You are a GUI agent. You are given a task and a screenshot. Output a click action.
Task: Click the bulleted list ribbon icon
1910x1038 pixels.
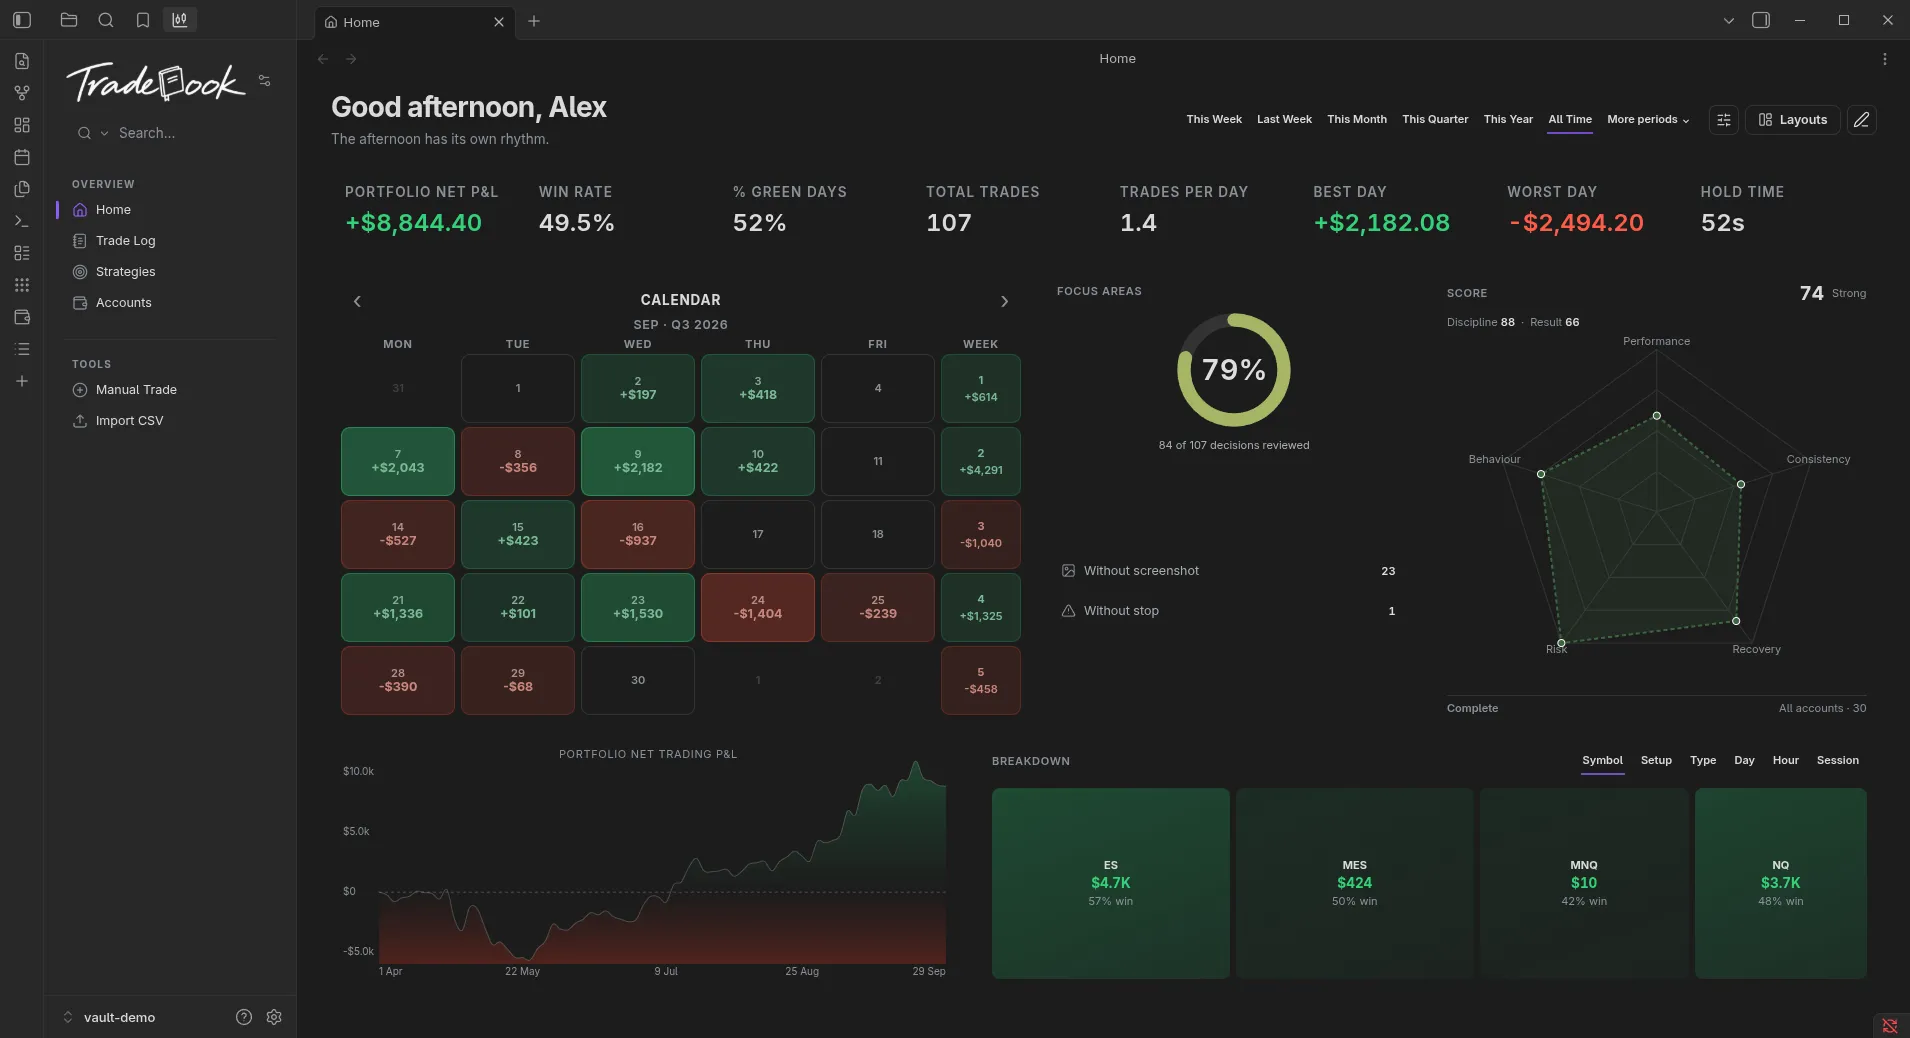22,349
